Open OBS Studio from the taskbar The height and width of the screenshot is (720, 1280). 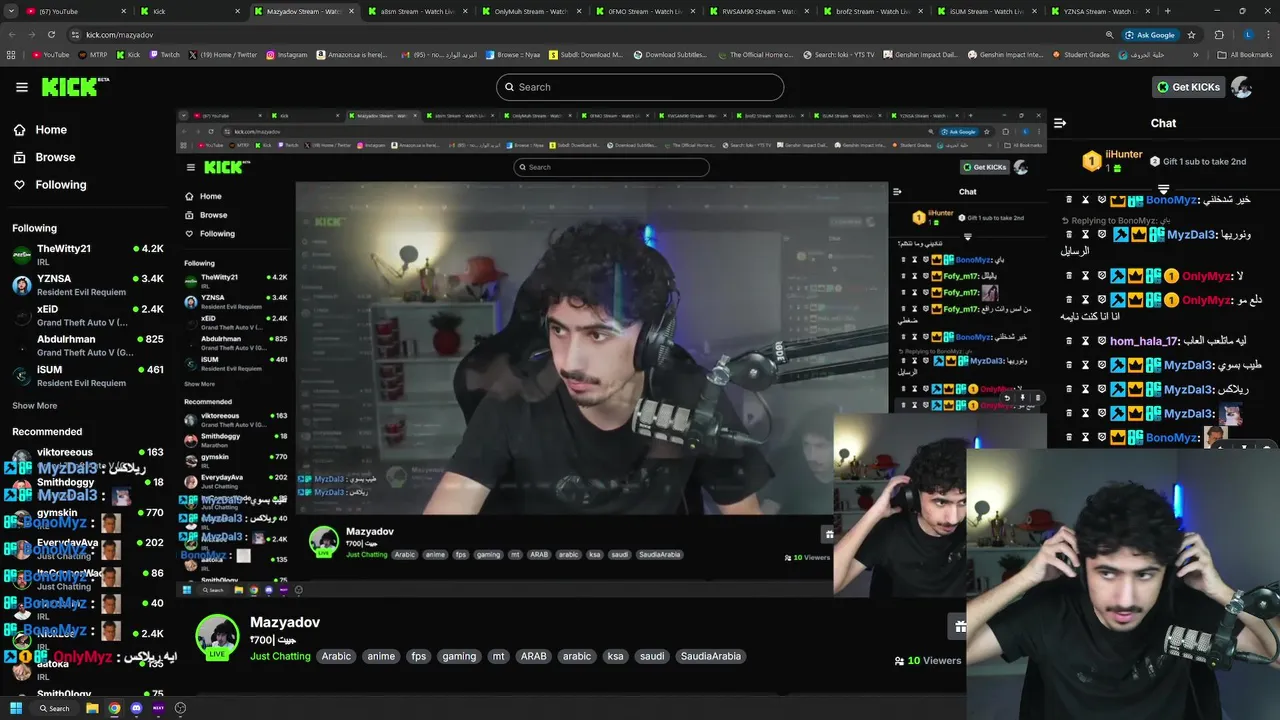[x=180, y=708]
